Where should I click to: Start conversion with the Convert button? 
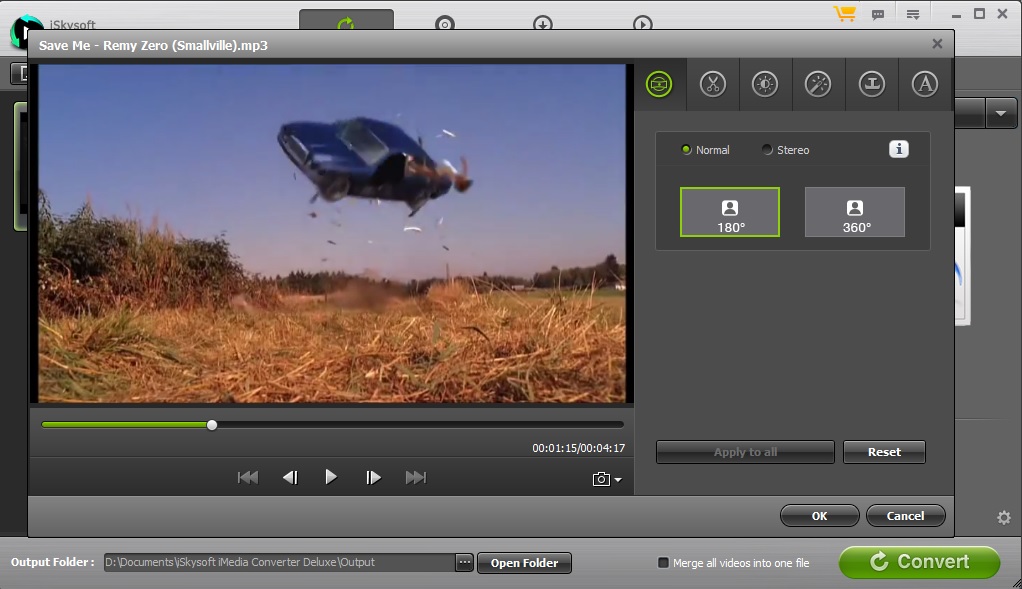919,562
